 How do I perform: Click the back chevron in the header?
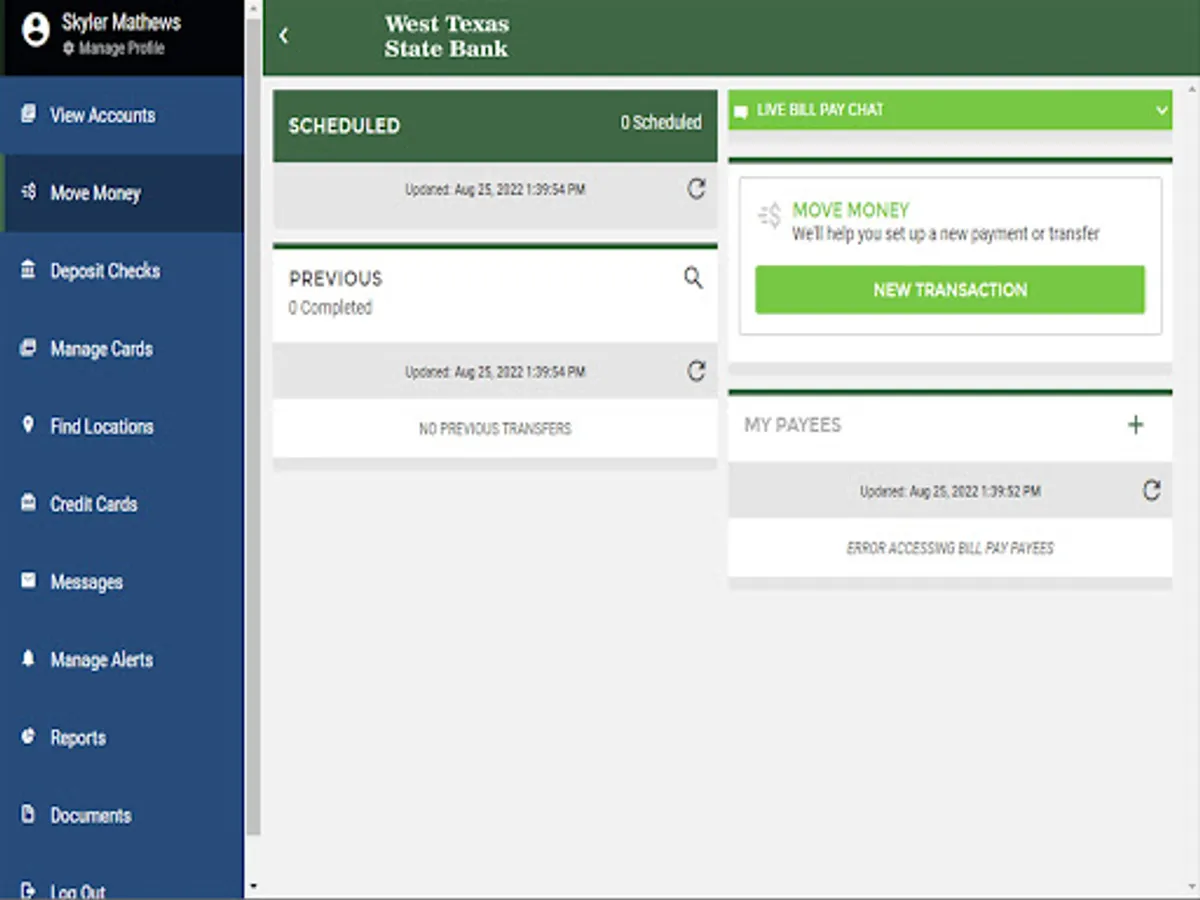pyautogui.click(x=284, y=35)
